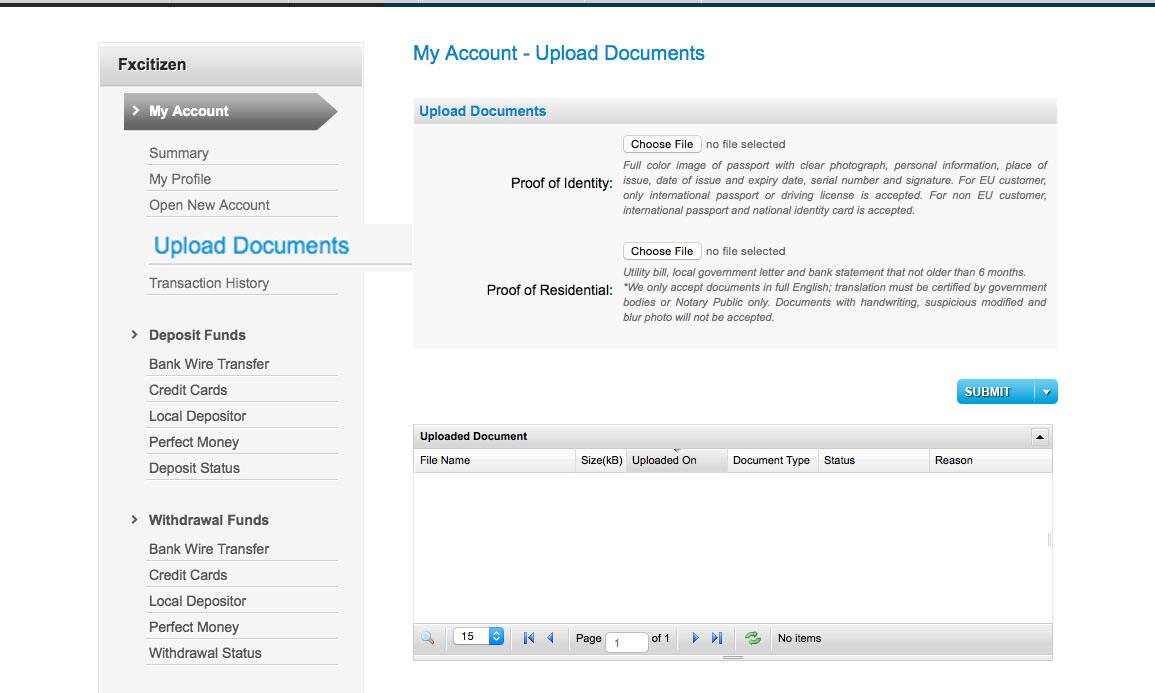Sort the grid by Uploaded On column
The height and width of the screenshot is (693, 1155).
[x=664, y=460]
